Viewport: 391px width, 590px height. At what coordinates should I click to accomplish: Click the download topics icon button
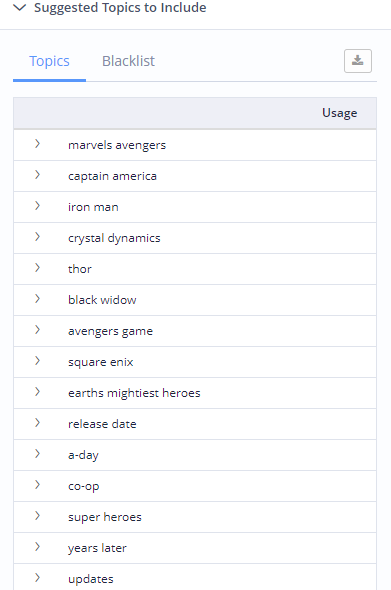(358, 61)
